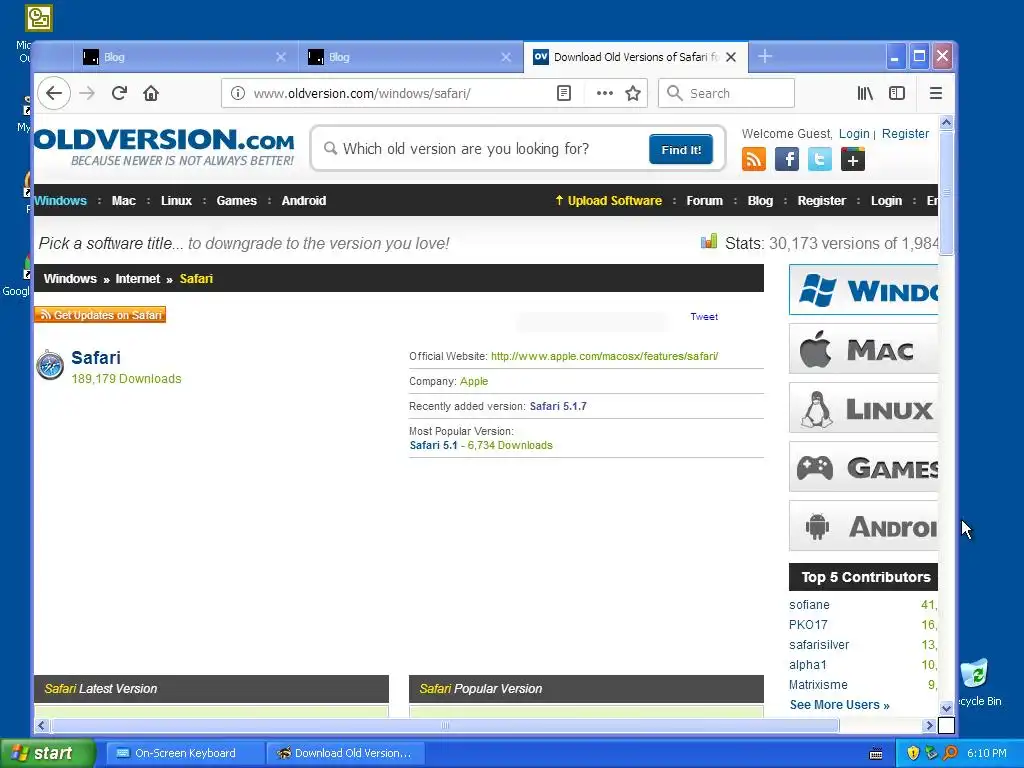The width and height of the screenshot is (1024, 768).
Task: Click the Apple company link
Action: click(474, 381)
